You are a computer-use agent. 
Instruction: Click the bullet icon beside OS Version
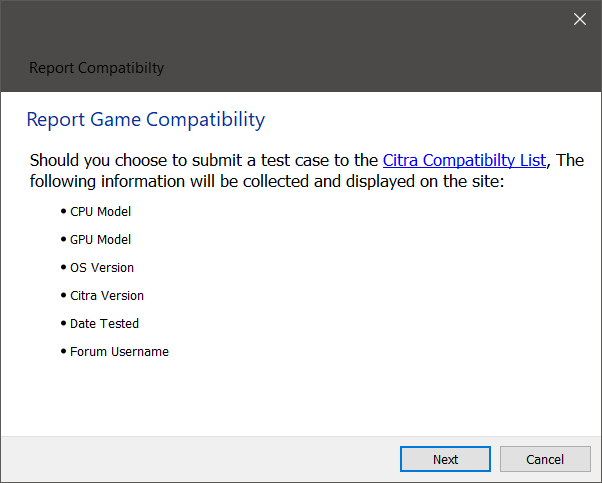64,267
